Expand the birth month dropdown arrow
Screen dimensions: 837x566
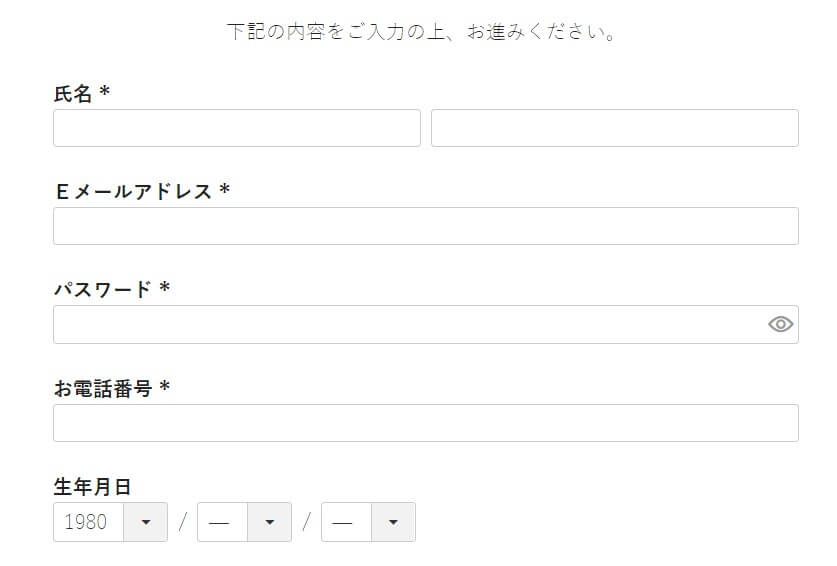click(270, 522)
